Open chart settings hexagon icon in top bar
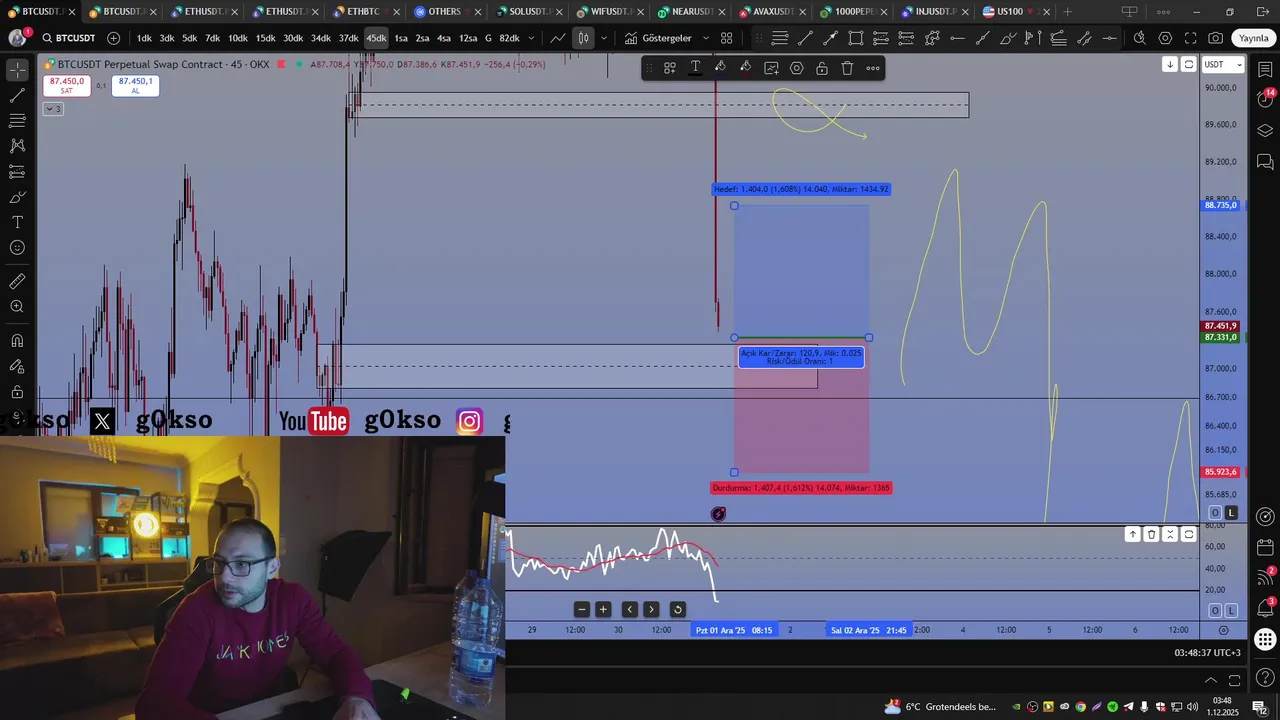The width and height of the screenshot is (1280, 720). point(1165,38)
